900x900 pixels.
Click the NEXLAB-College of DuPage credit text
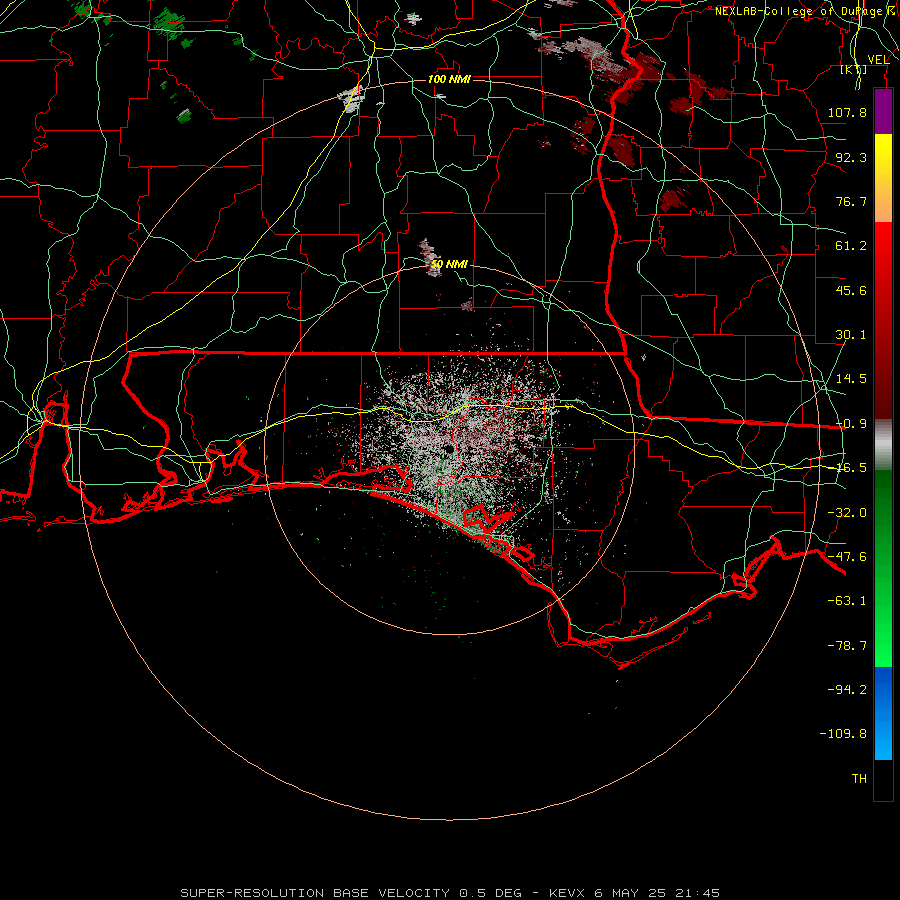(806, 11)
